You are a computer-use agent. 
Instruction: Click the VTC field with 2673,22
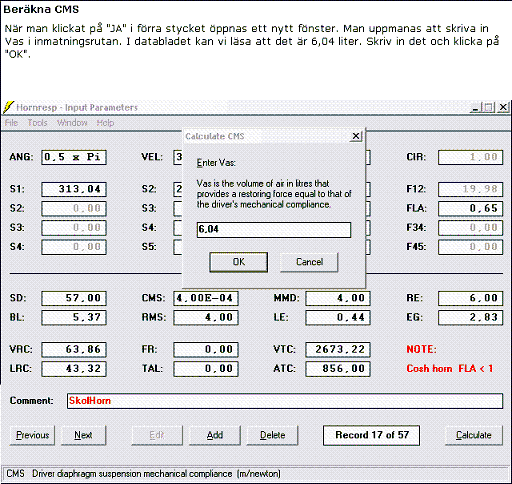pos(338,349)
